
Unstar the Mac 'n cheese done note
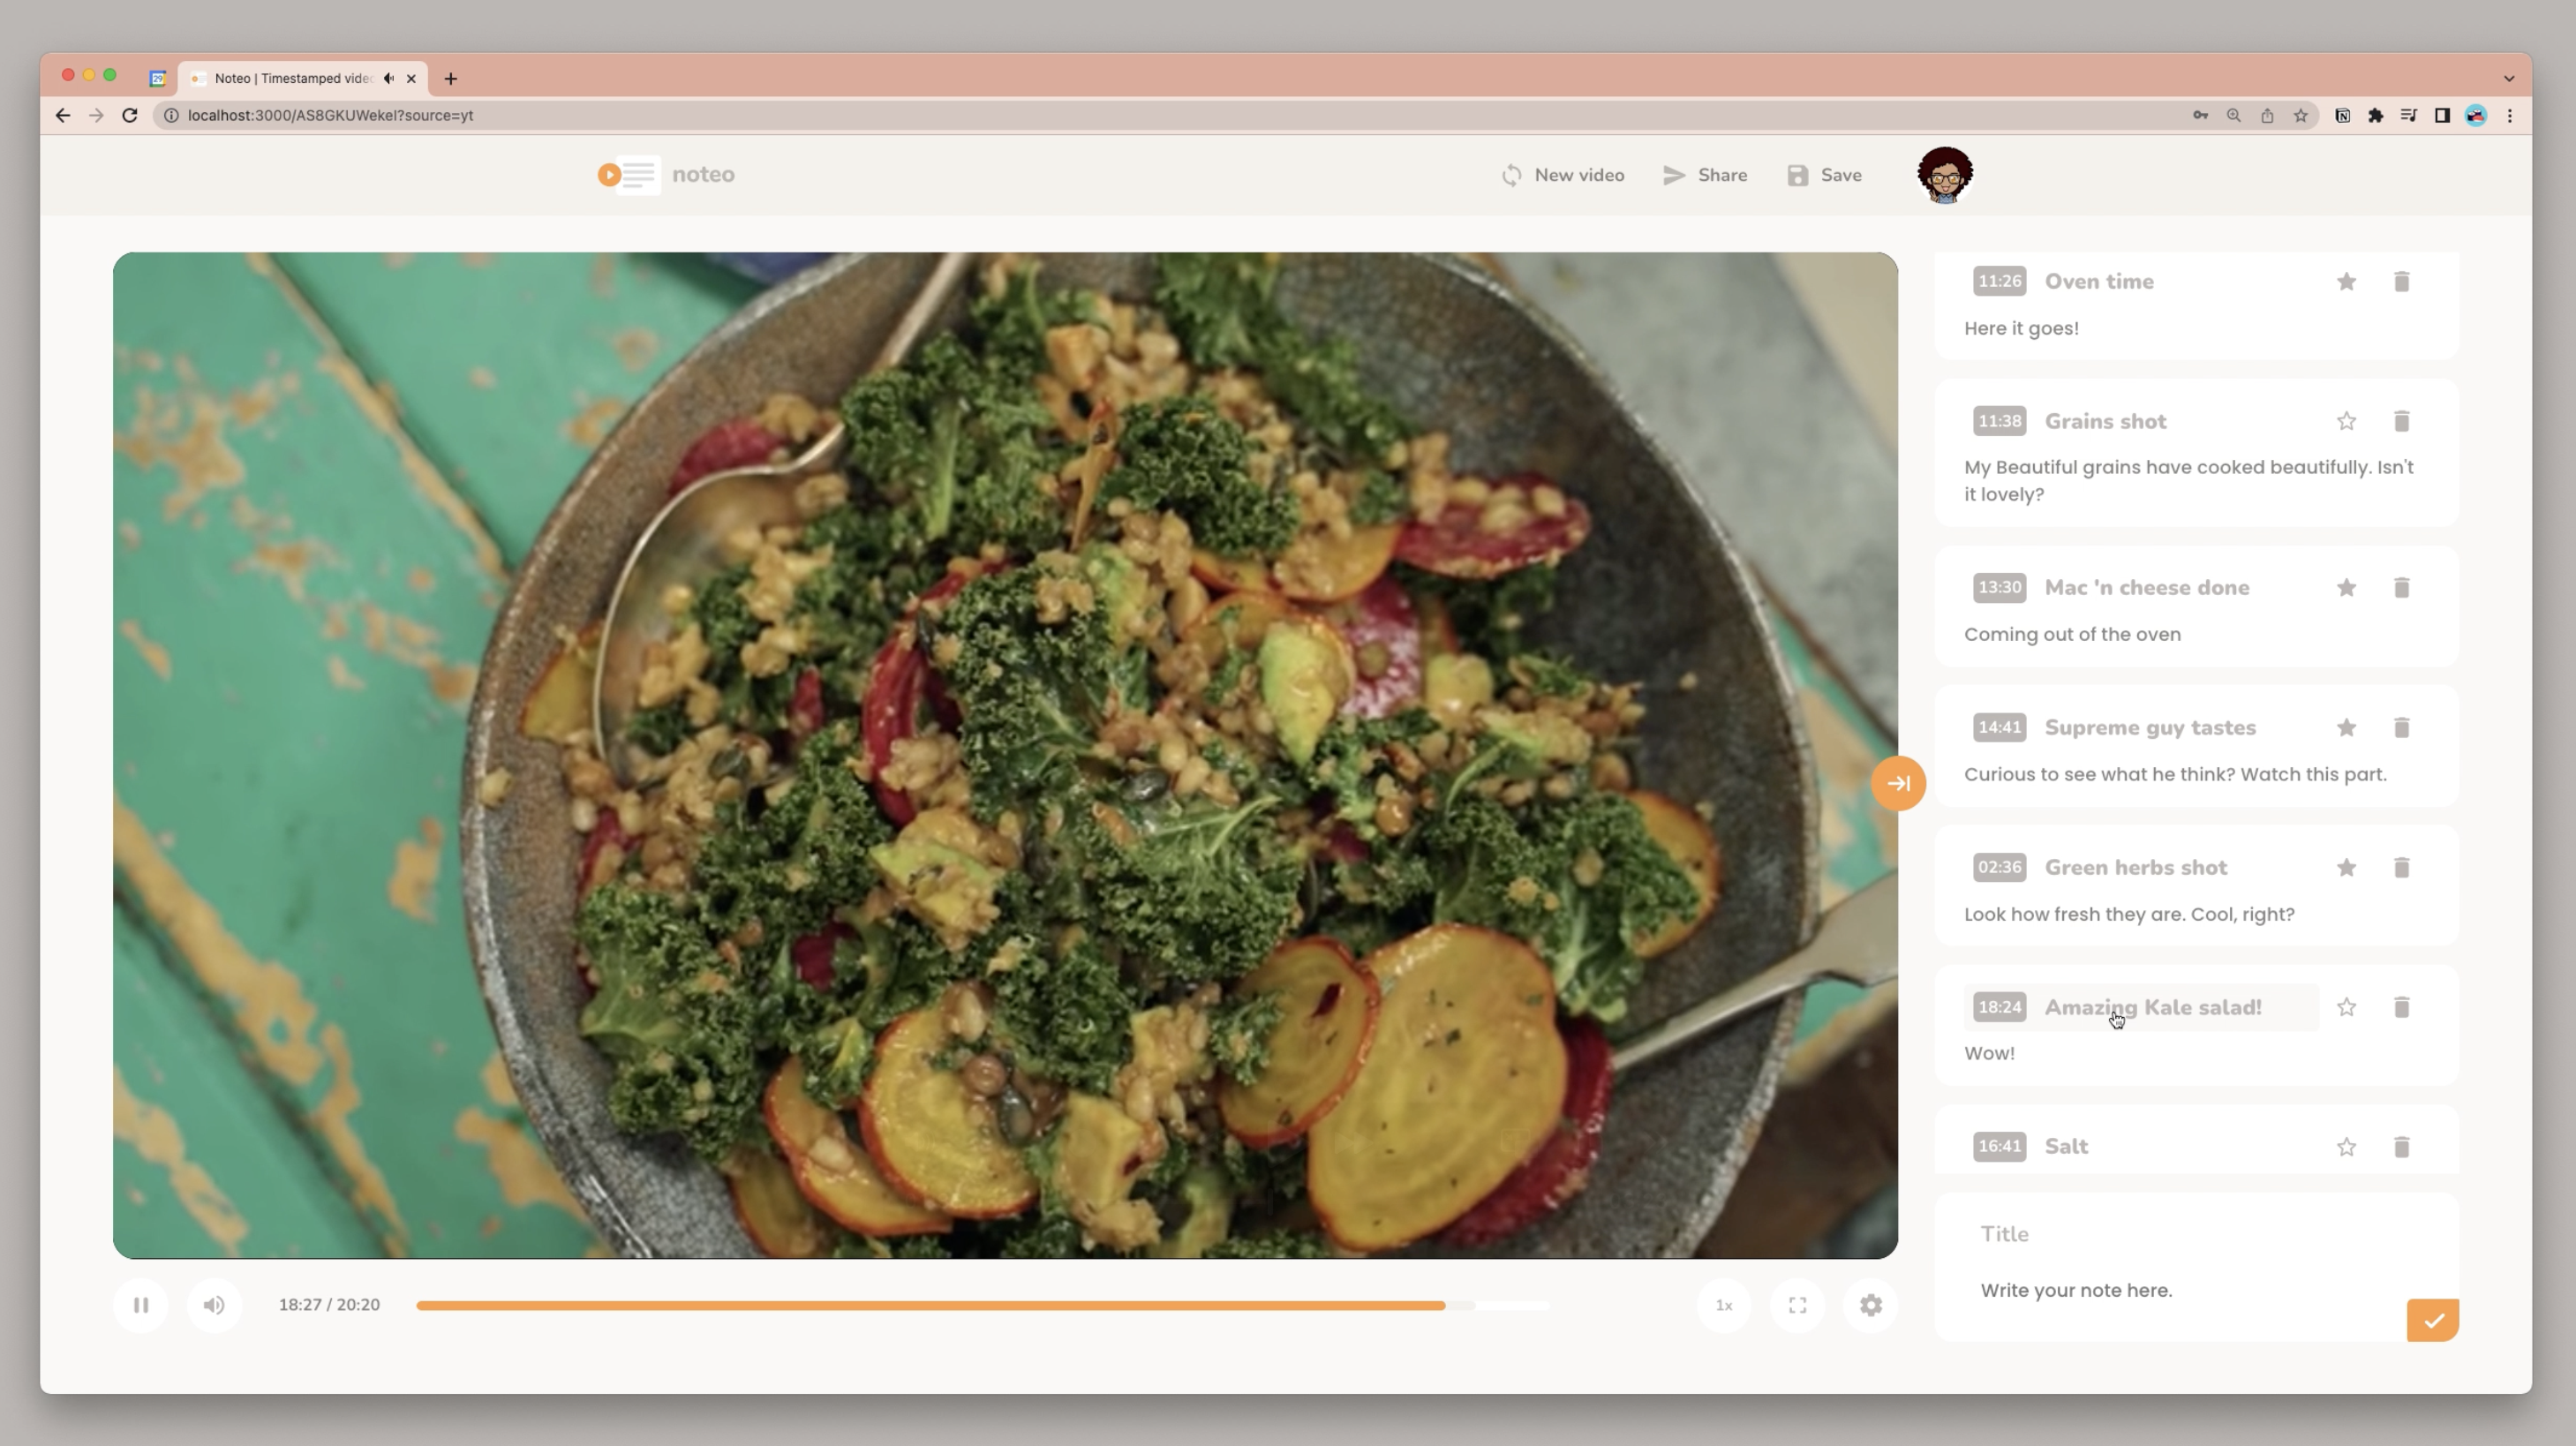click(2346, 588)
